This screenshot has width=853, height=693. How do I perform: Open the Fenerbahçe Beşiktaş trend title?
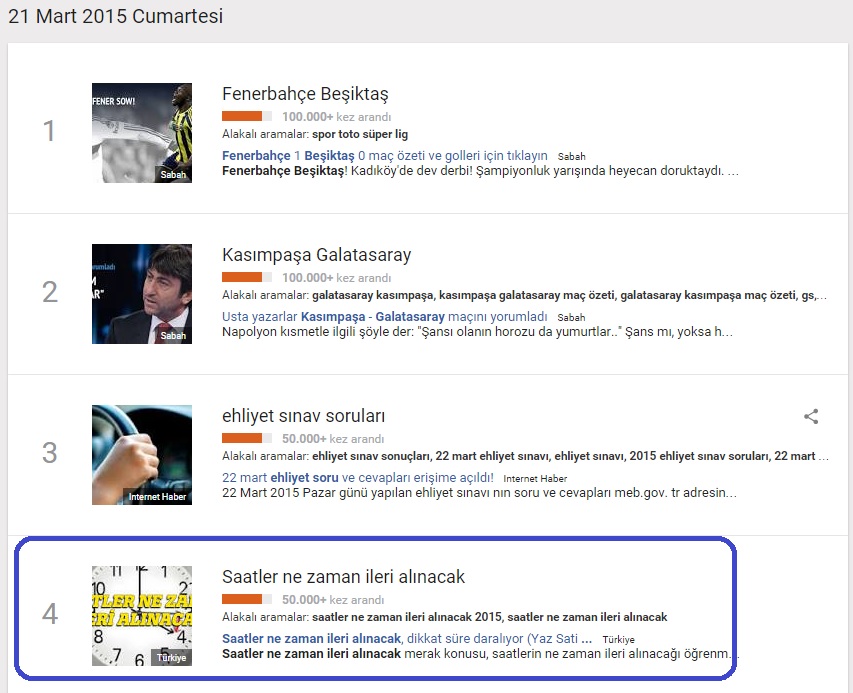(305, 94)
